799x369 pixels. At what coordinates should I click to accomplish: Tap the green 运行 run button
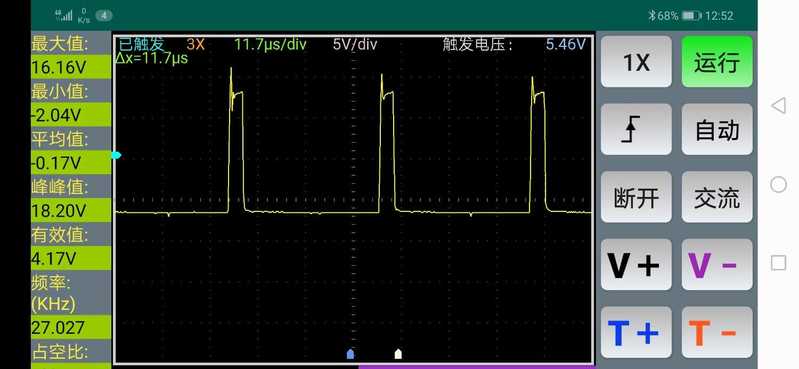pyautogui.click(x=717, y=62)
